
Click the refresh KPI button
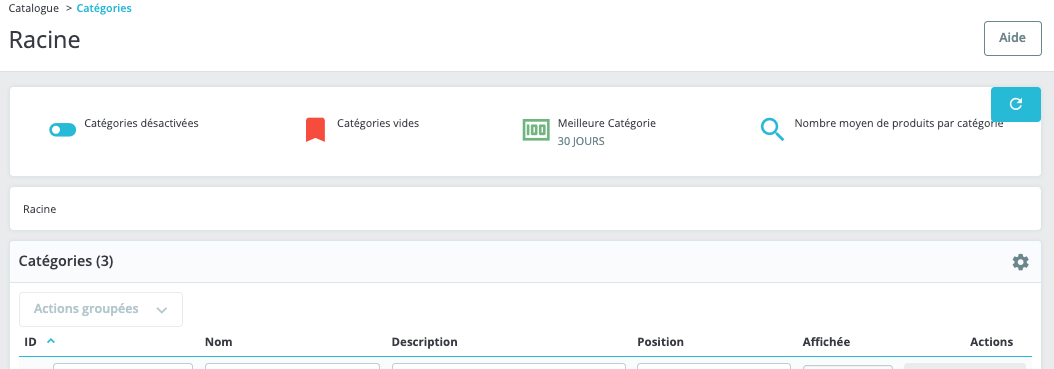click(1016, 104)
